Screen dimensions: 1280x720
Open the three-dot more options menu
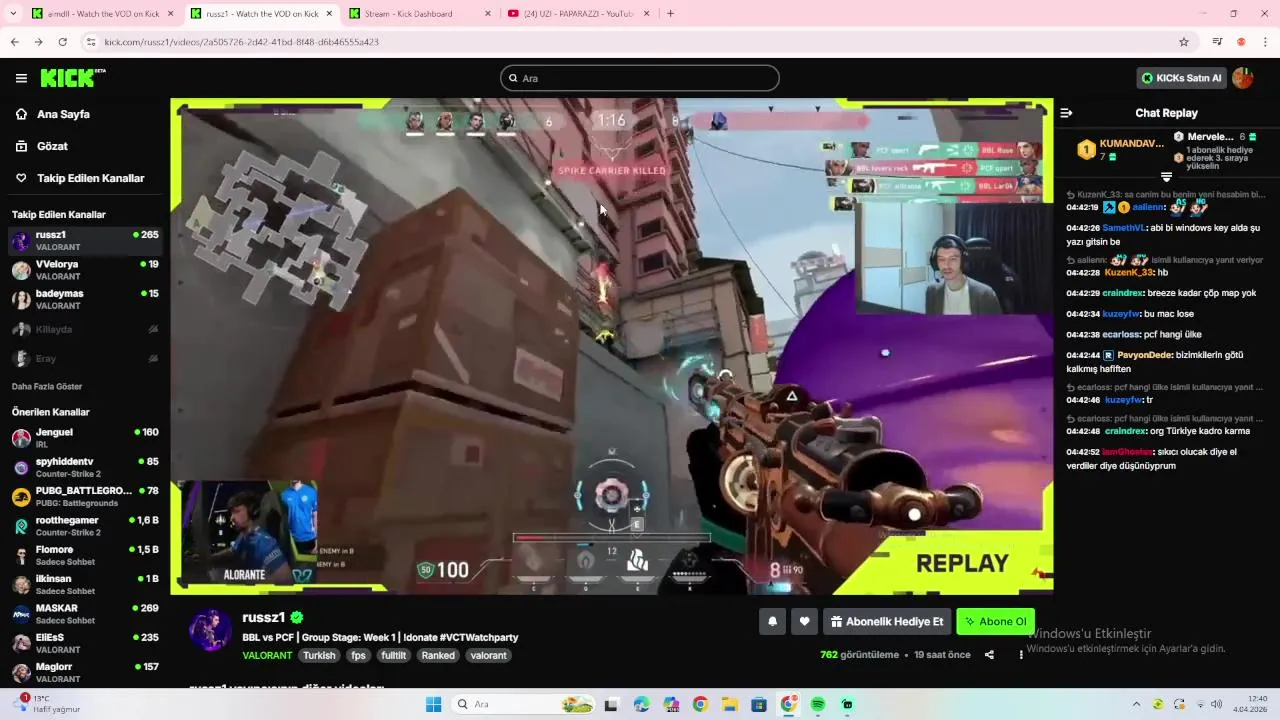[1021, 655]
